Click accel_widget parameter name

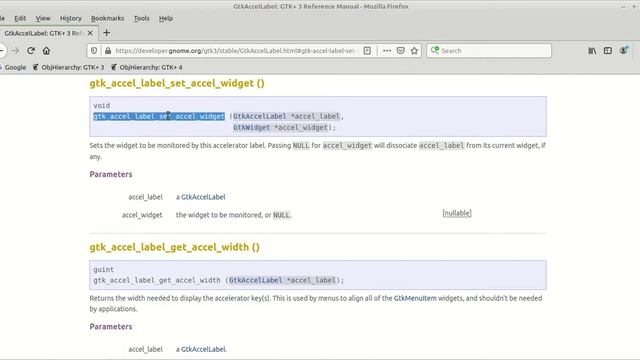pyautogui.click(x=142, y=215)
